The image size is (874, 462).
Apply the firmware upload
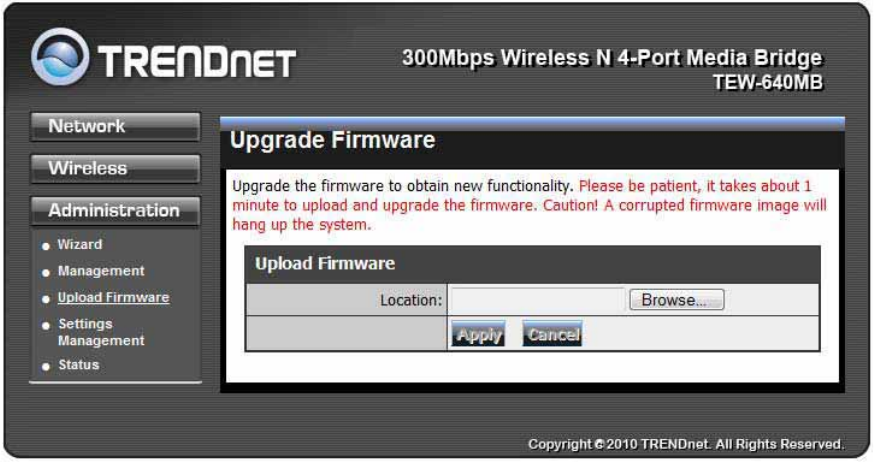click(x=478, y=334)
